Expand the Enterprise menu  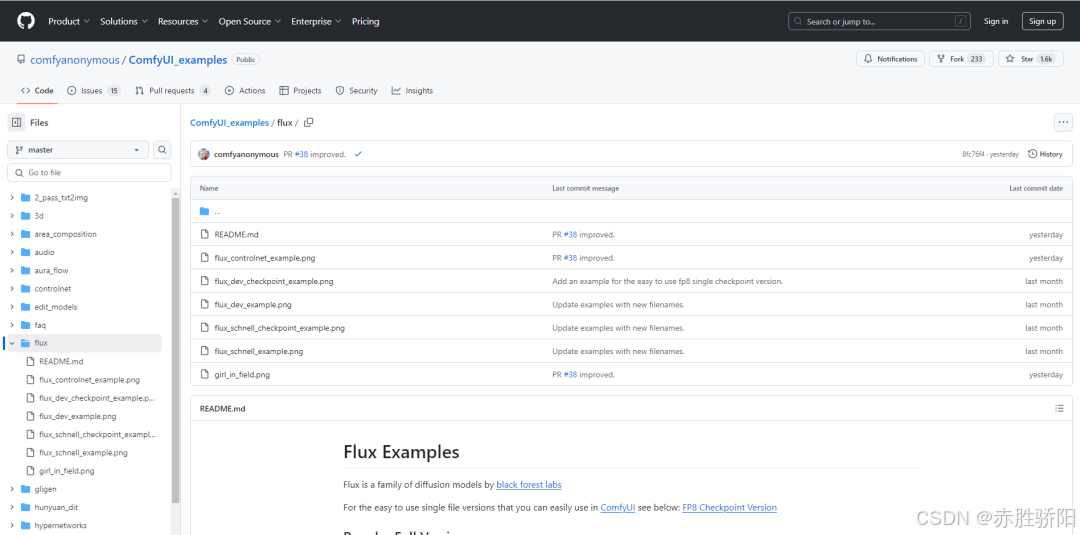click(x=316, y=21)
